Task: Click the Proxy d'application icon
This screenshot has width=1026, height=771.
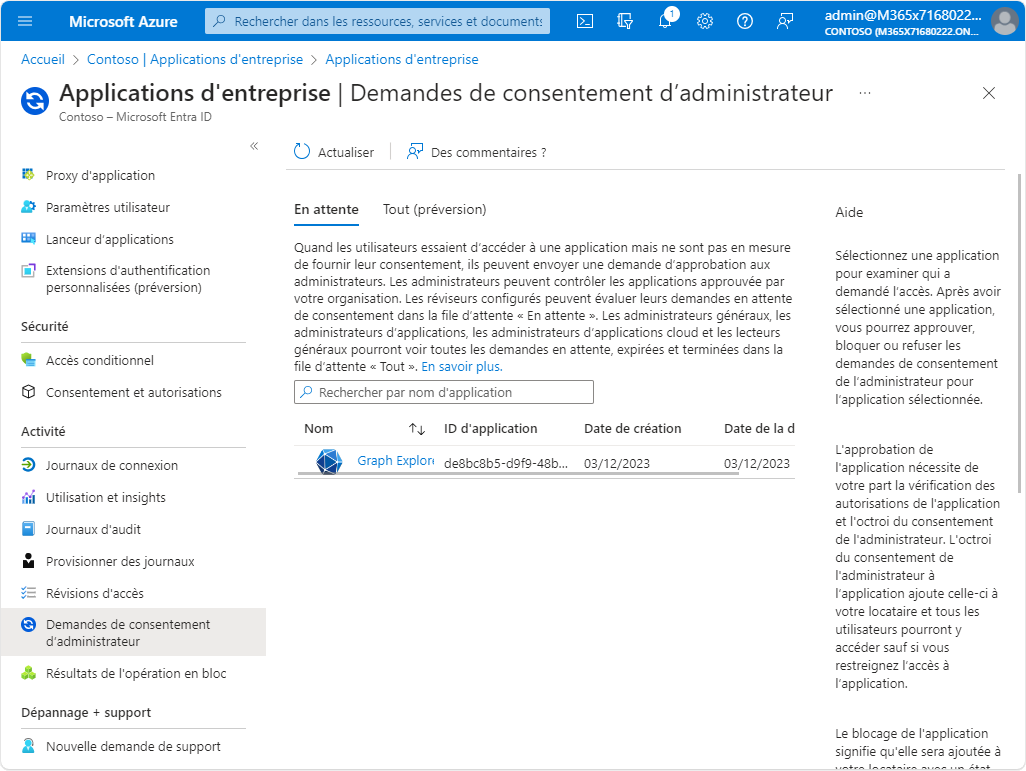Action: tap(28, 174)
